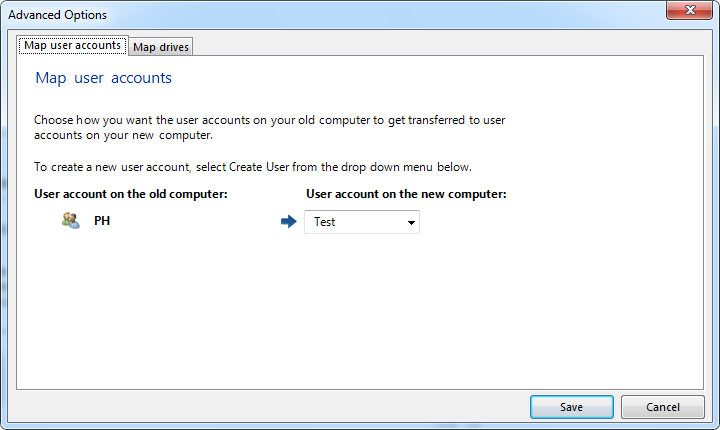Select the PH account name
Screen dimensions: 720x430
tap(102, 221)
